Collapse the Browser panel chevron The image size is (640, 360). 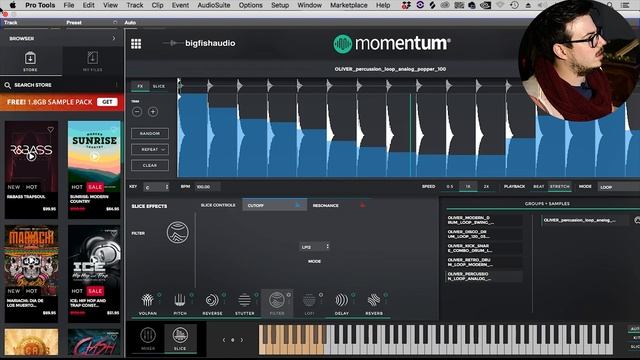[x=114, y=38]
